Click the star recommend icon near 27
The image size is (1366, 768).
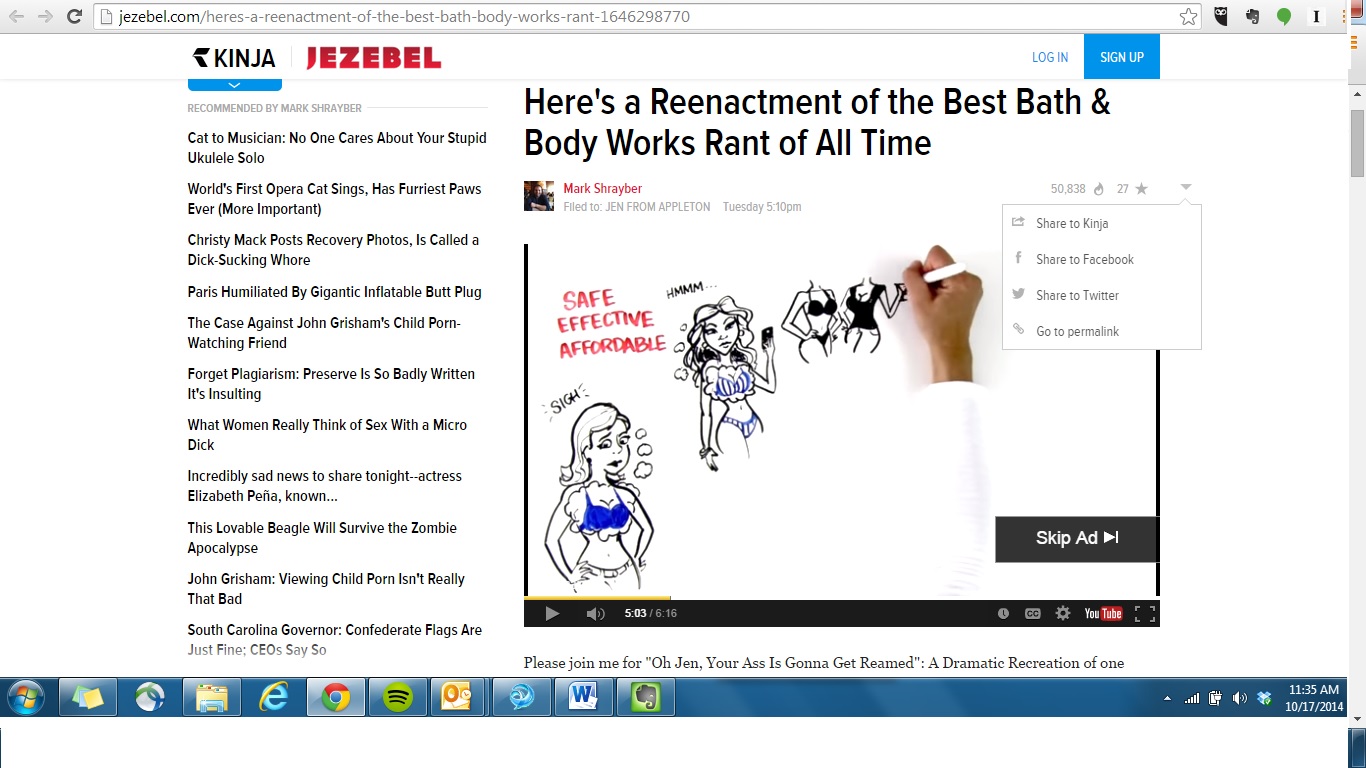pyautogui.click(x=1141, y=189)
